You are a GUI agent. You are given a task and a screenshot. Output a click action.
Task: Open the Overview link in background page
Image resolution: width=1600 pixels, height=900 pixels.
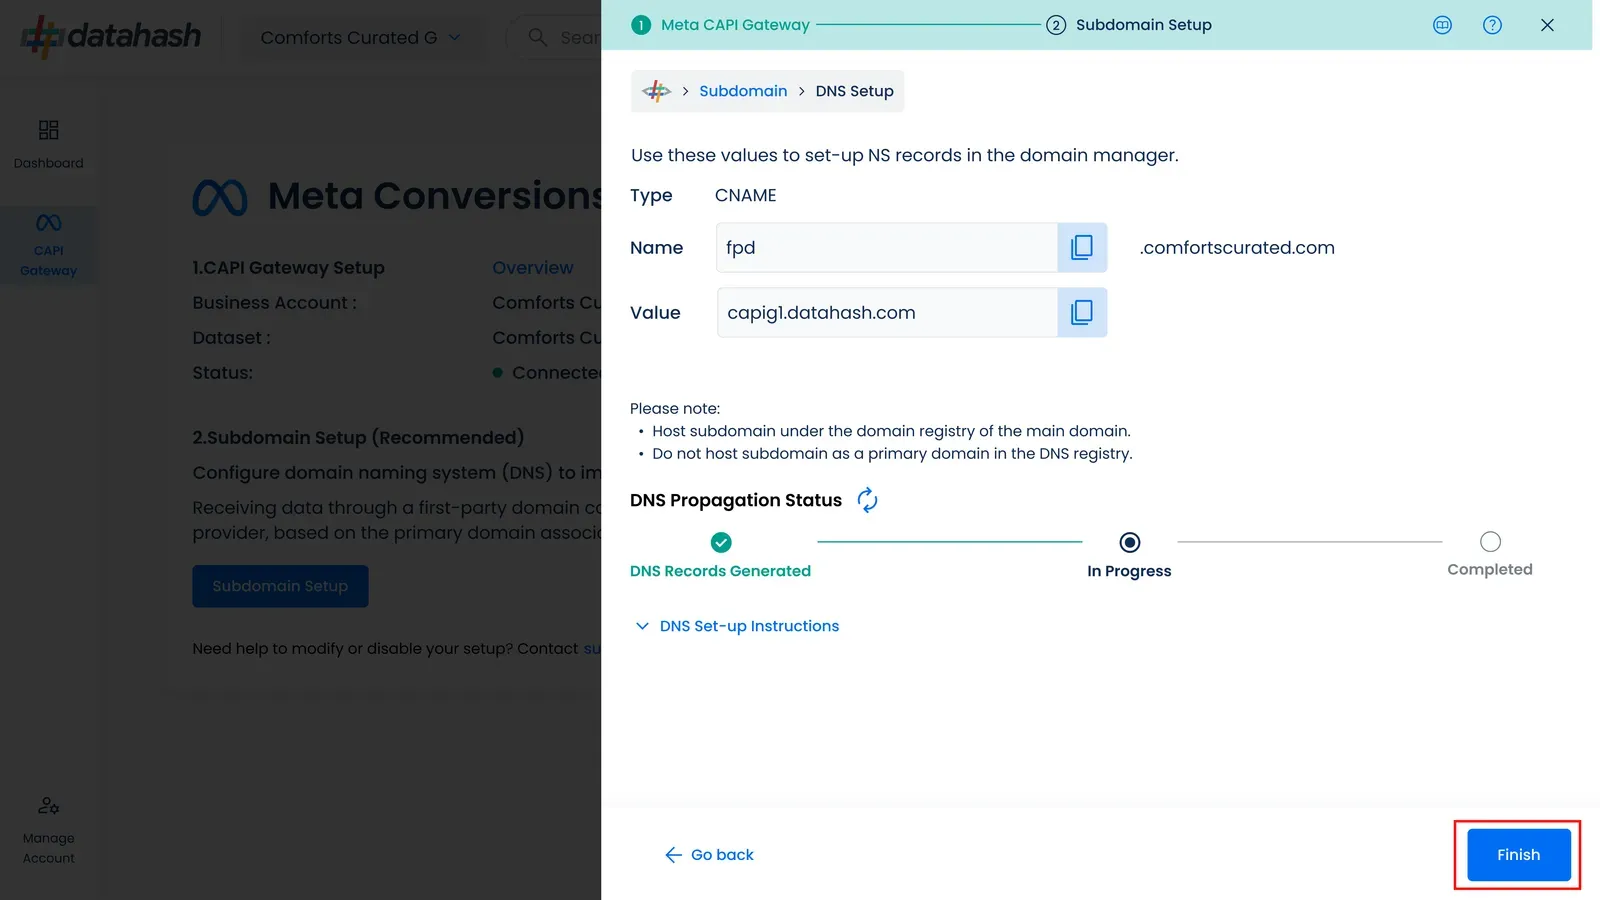click(x=533, y=268)
